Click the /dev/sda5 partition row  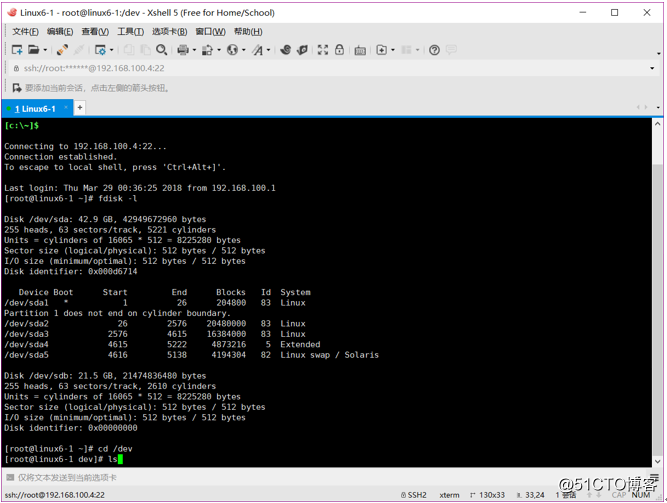pyautogui.click(x=191, y=355)
